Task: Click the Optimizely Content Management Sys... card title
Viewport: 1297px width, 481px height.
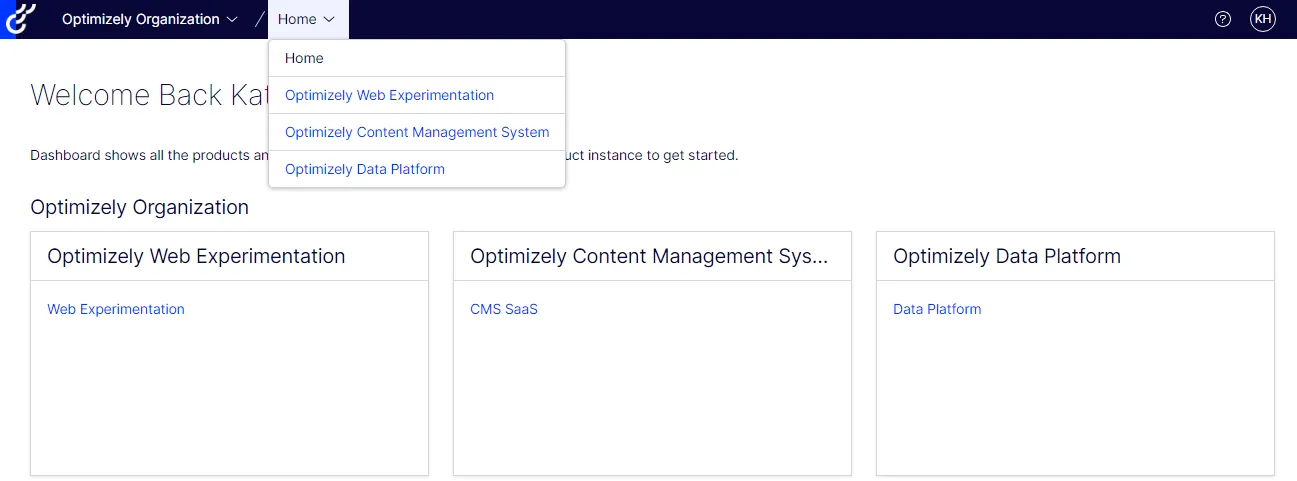Action: point(649,256)
